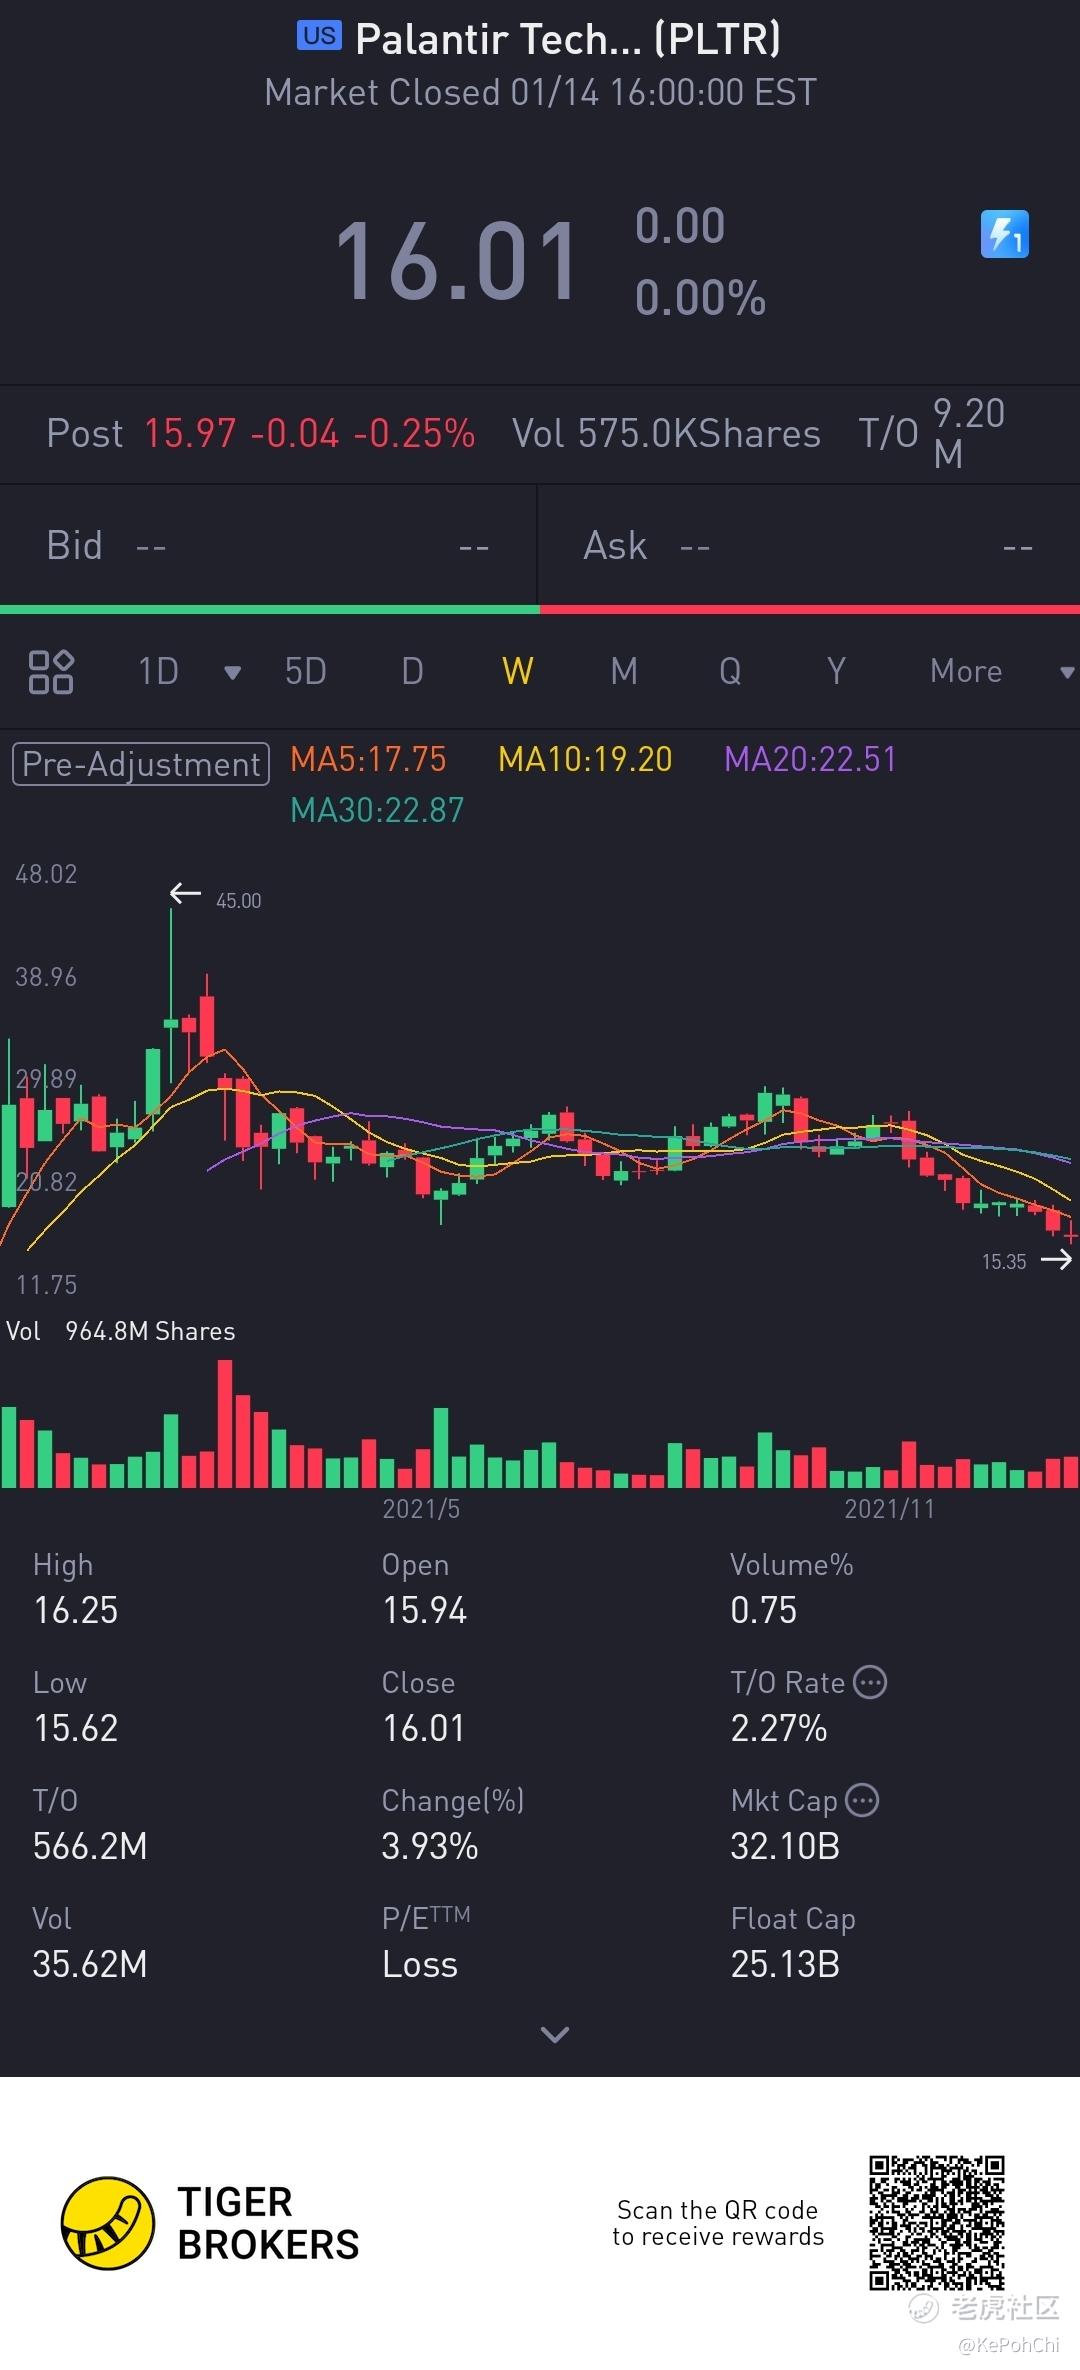Switch to the 5D chart tab
The width and height of the screenshot is (1080, 2370).
click(305, 672)
